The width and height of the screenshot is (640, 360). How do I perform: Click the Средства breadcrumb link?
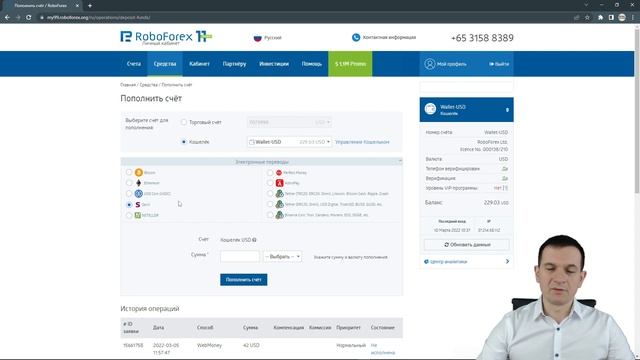(149, 85)
